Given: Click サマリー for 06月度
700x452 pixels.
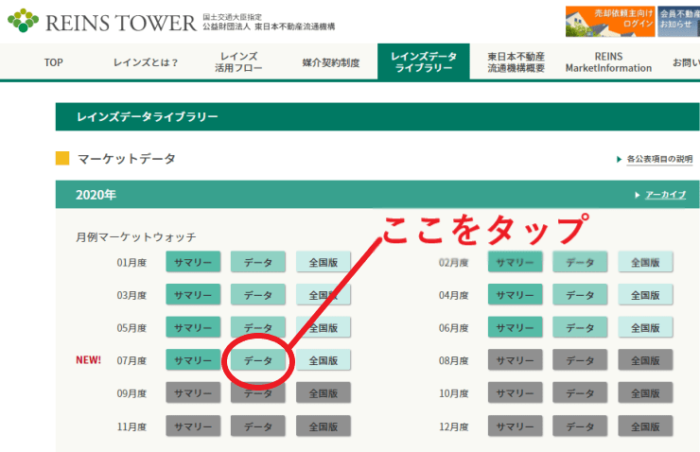Looking at the screenshot, I should pyautogui.click(x=515, y=327).
